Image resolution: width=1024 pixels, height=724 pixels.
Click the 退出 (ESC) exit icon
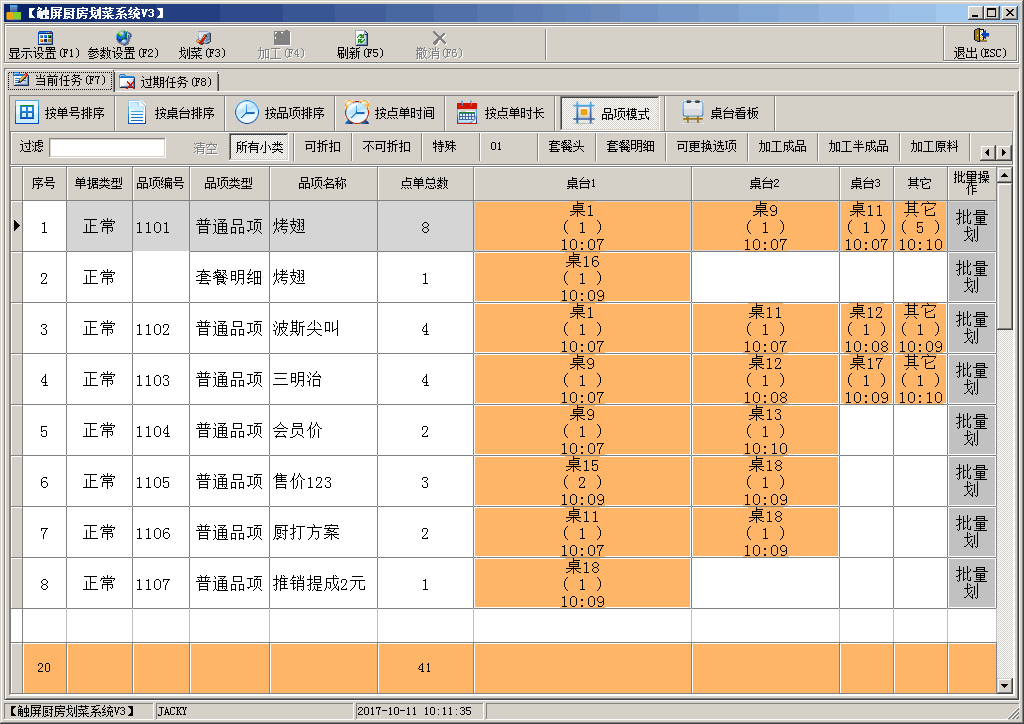980,36
